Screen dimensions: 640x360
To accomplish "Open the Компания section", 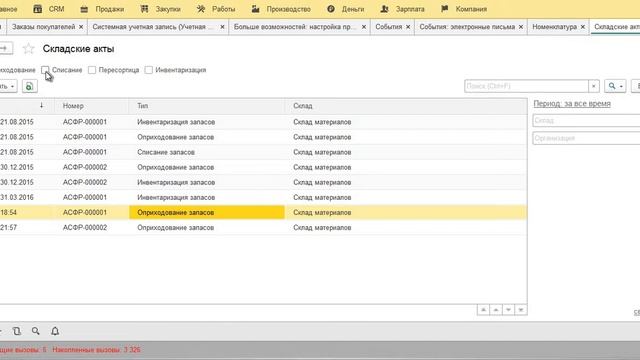I will pos(464,9).
